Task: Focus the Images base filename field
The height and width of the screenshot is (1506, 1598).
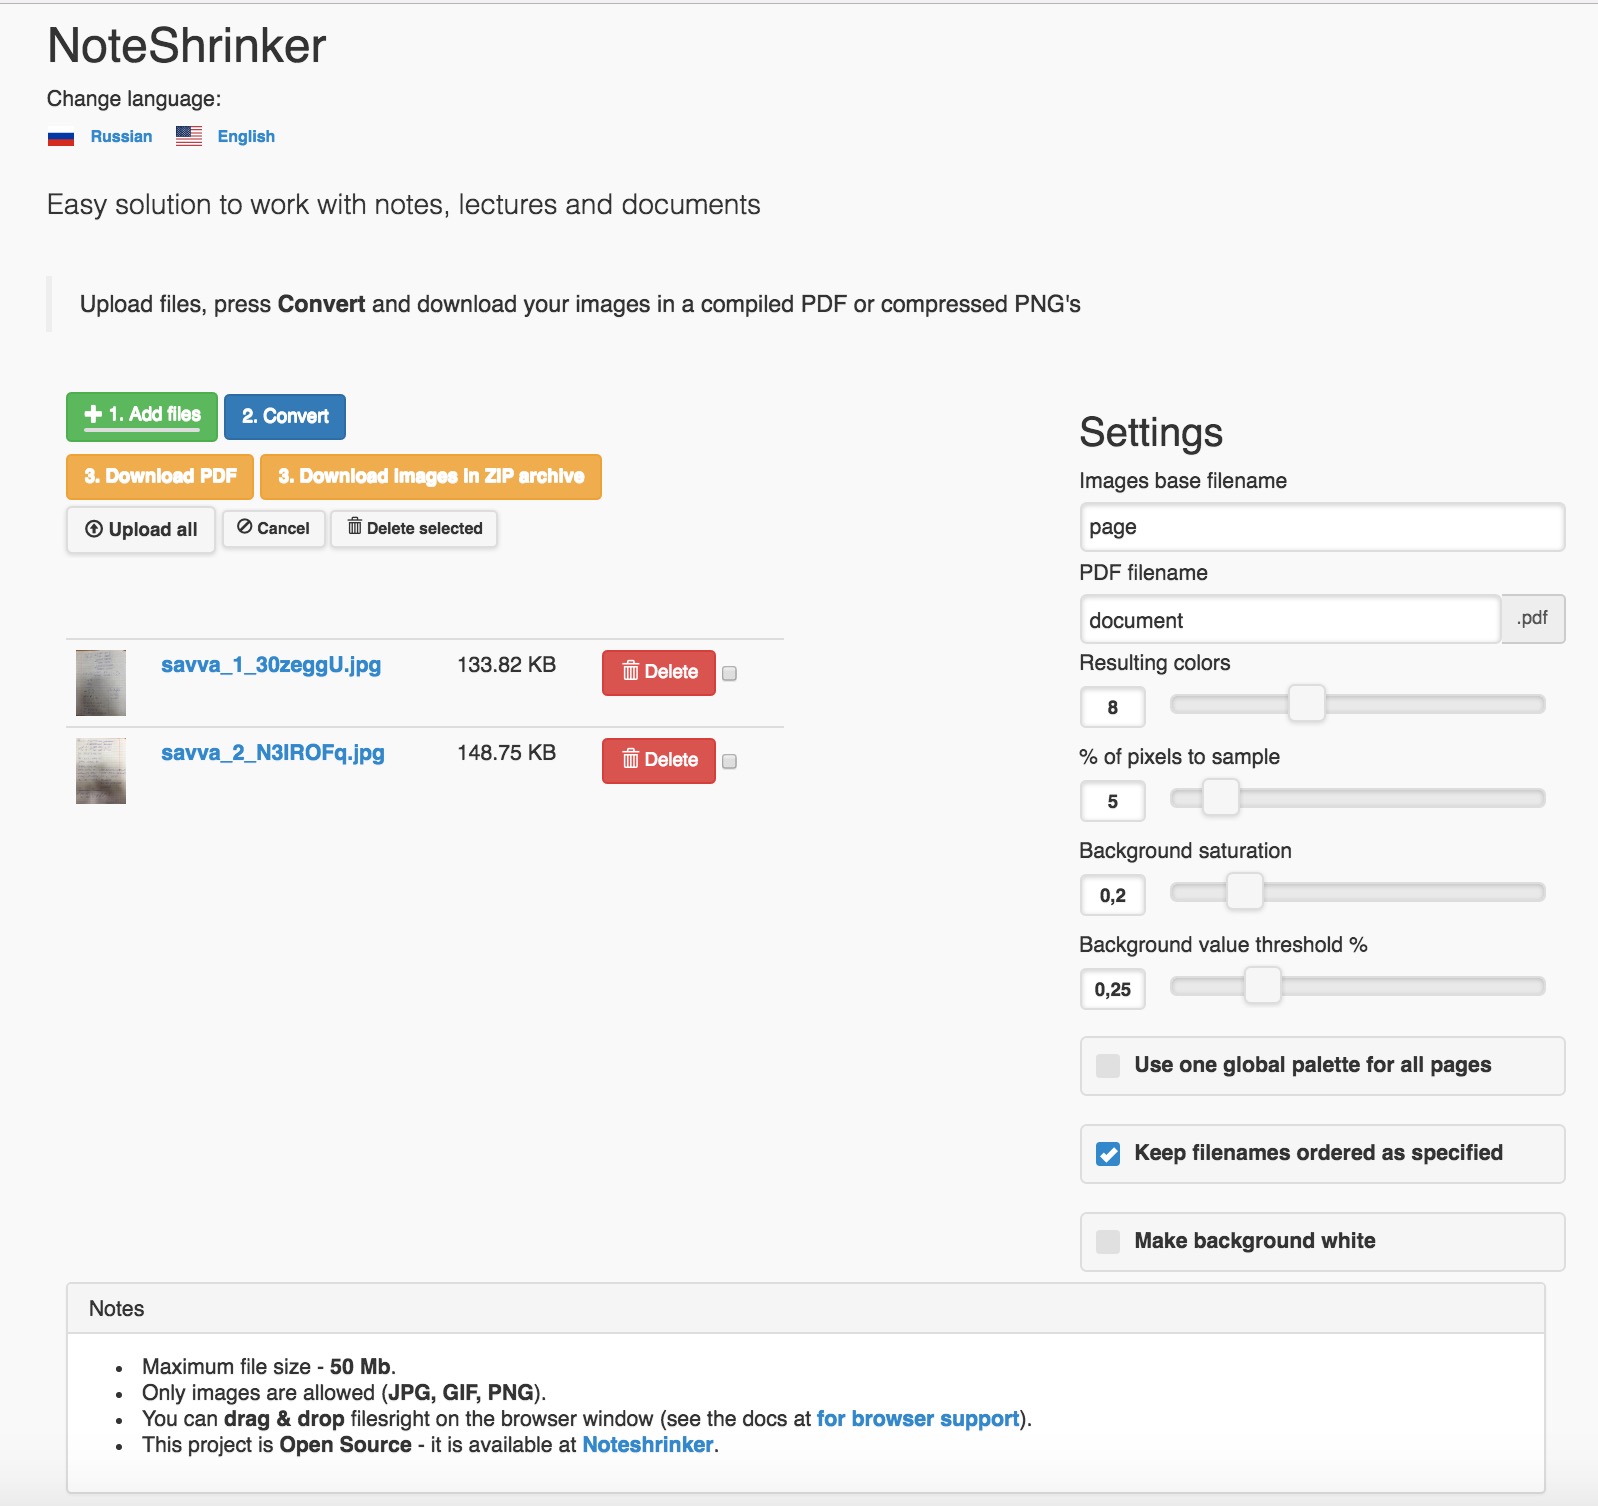Action: click(x=1322, y=527)
